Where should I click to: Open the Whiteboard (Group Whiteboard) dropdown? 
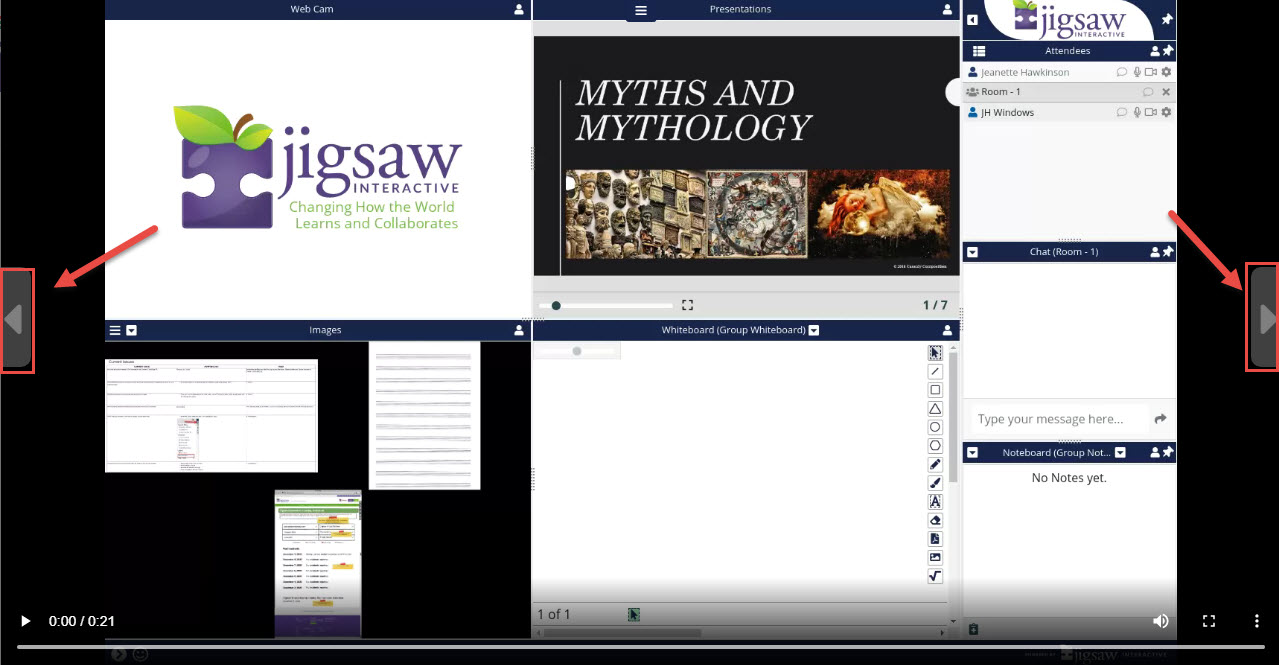814,330
